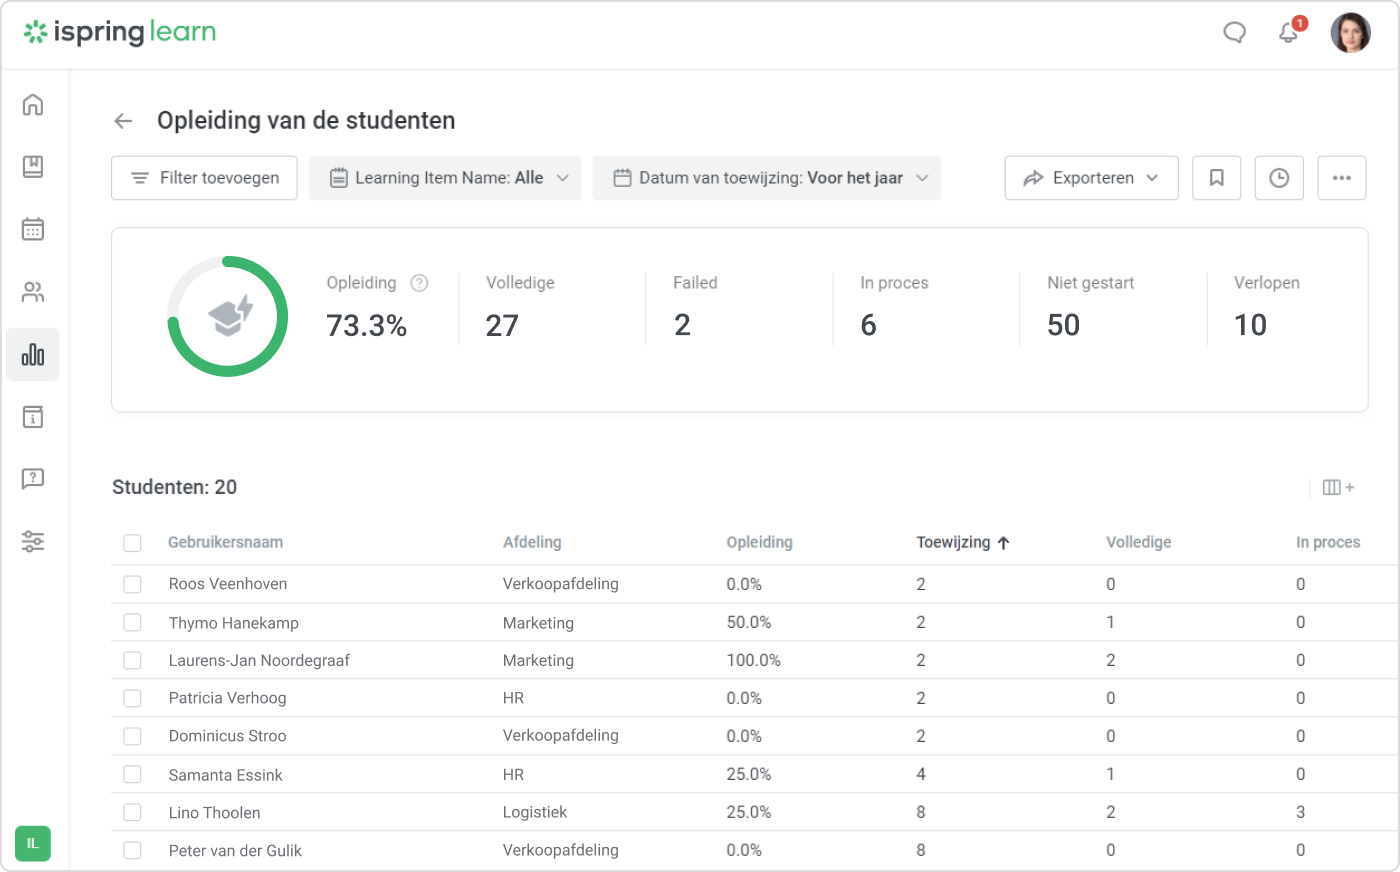Click the graduation cap progress ring
This screenshot has width=1400, height=872.
[x=228, y=317]
